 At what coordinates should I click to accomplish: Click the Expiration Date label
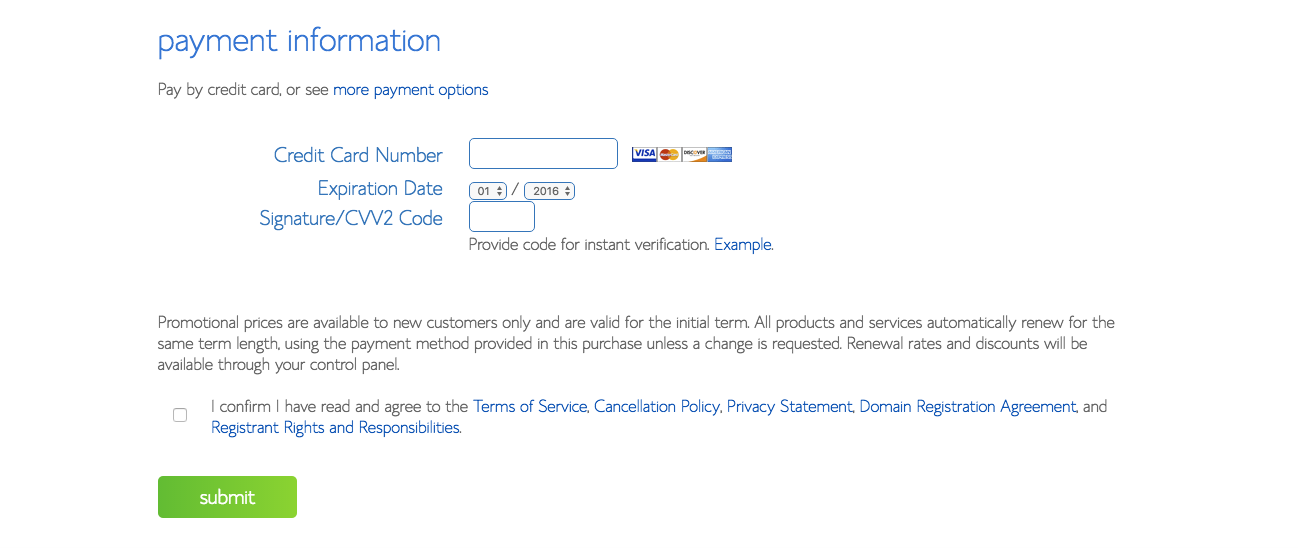point(380,188)
